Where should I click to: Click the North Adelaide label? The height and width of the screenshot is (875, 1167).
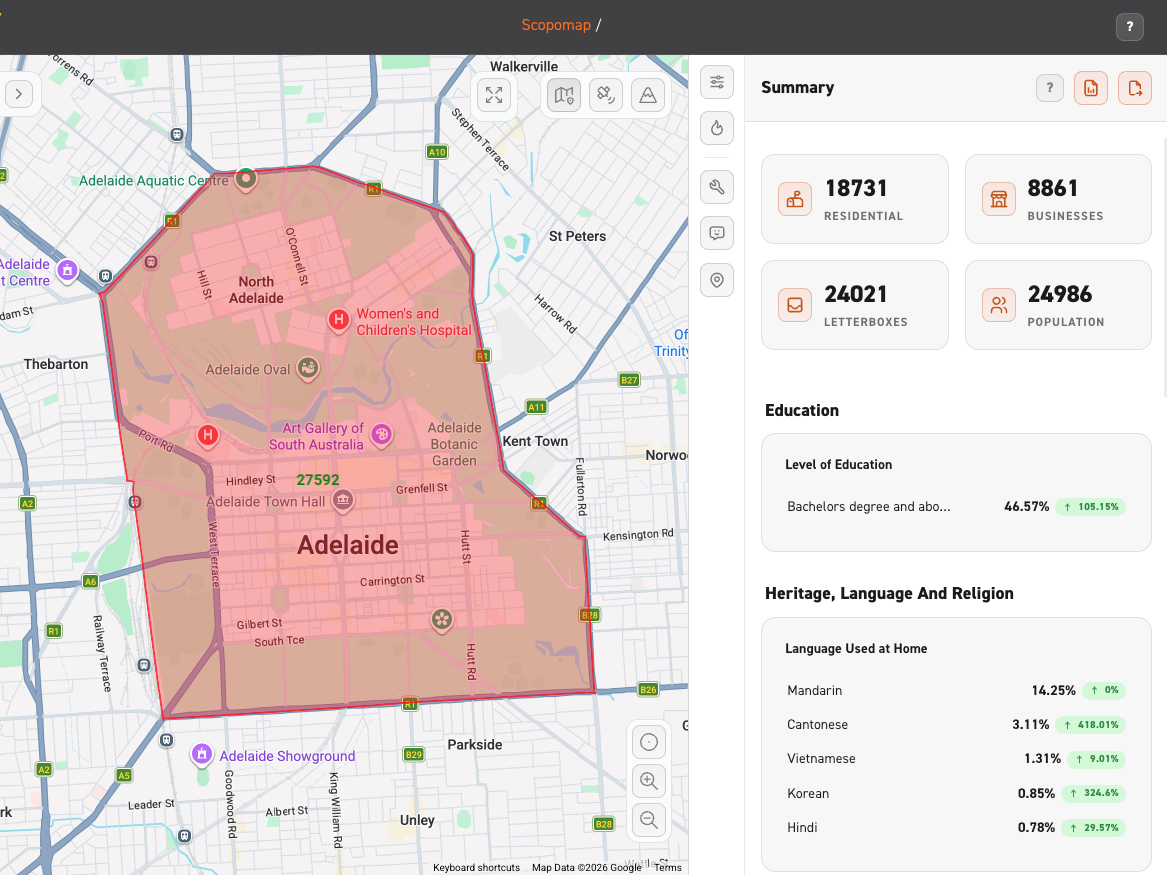coord(256,290)
